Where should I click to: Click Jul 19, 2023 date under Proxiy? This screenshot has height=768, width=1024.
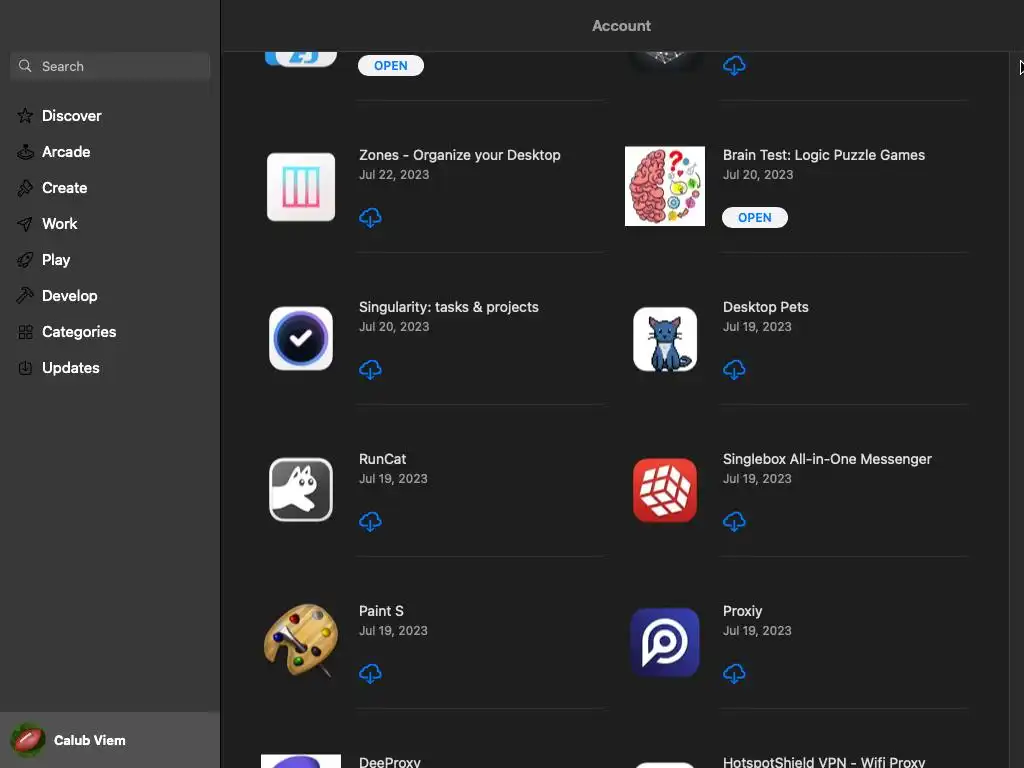[757, 631]
